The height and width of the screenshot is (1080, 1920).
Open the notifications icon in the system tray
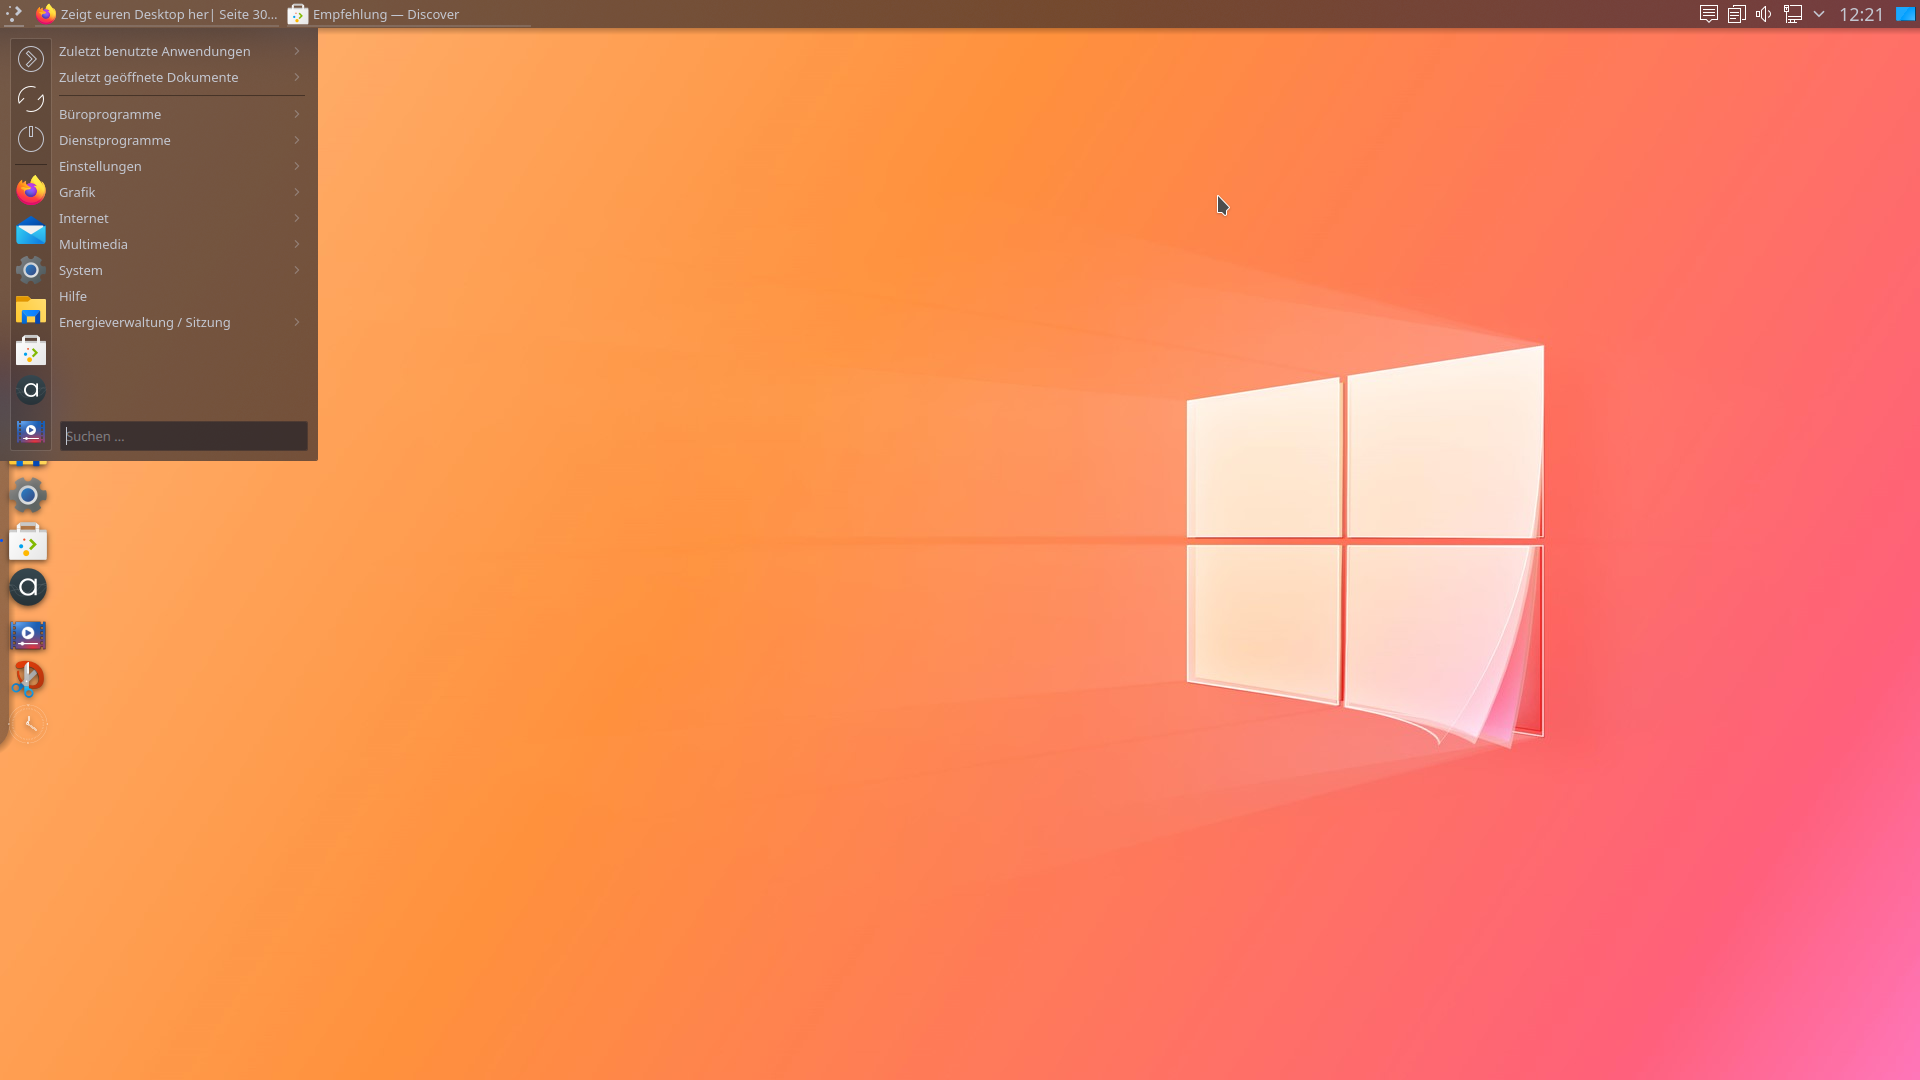[1709, 14]
